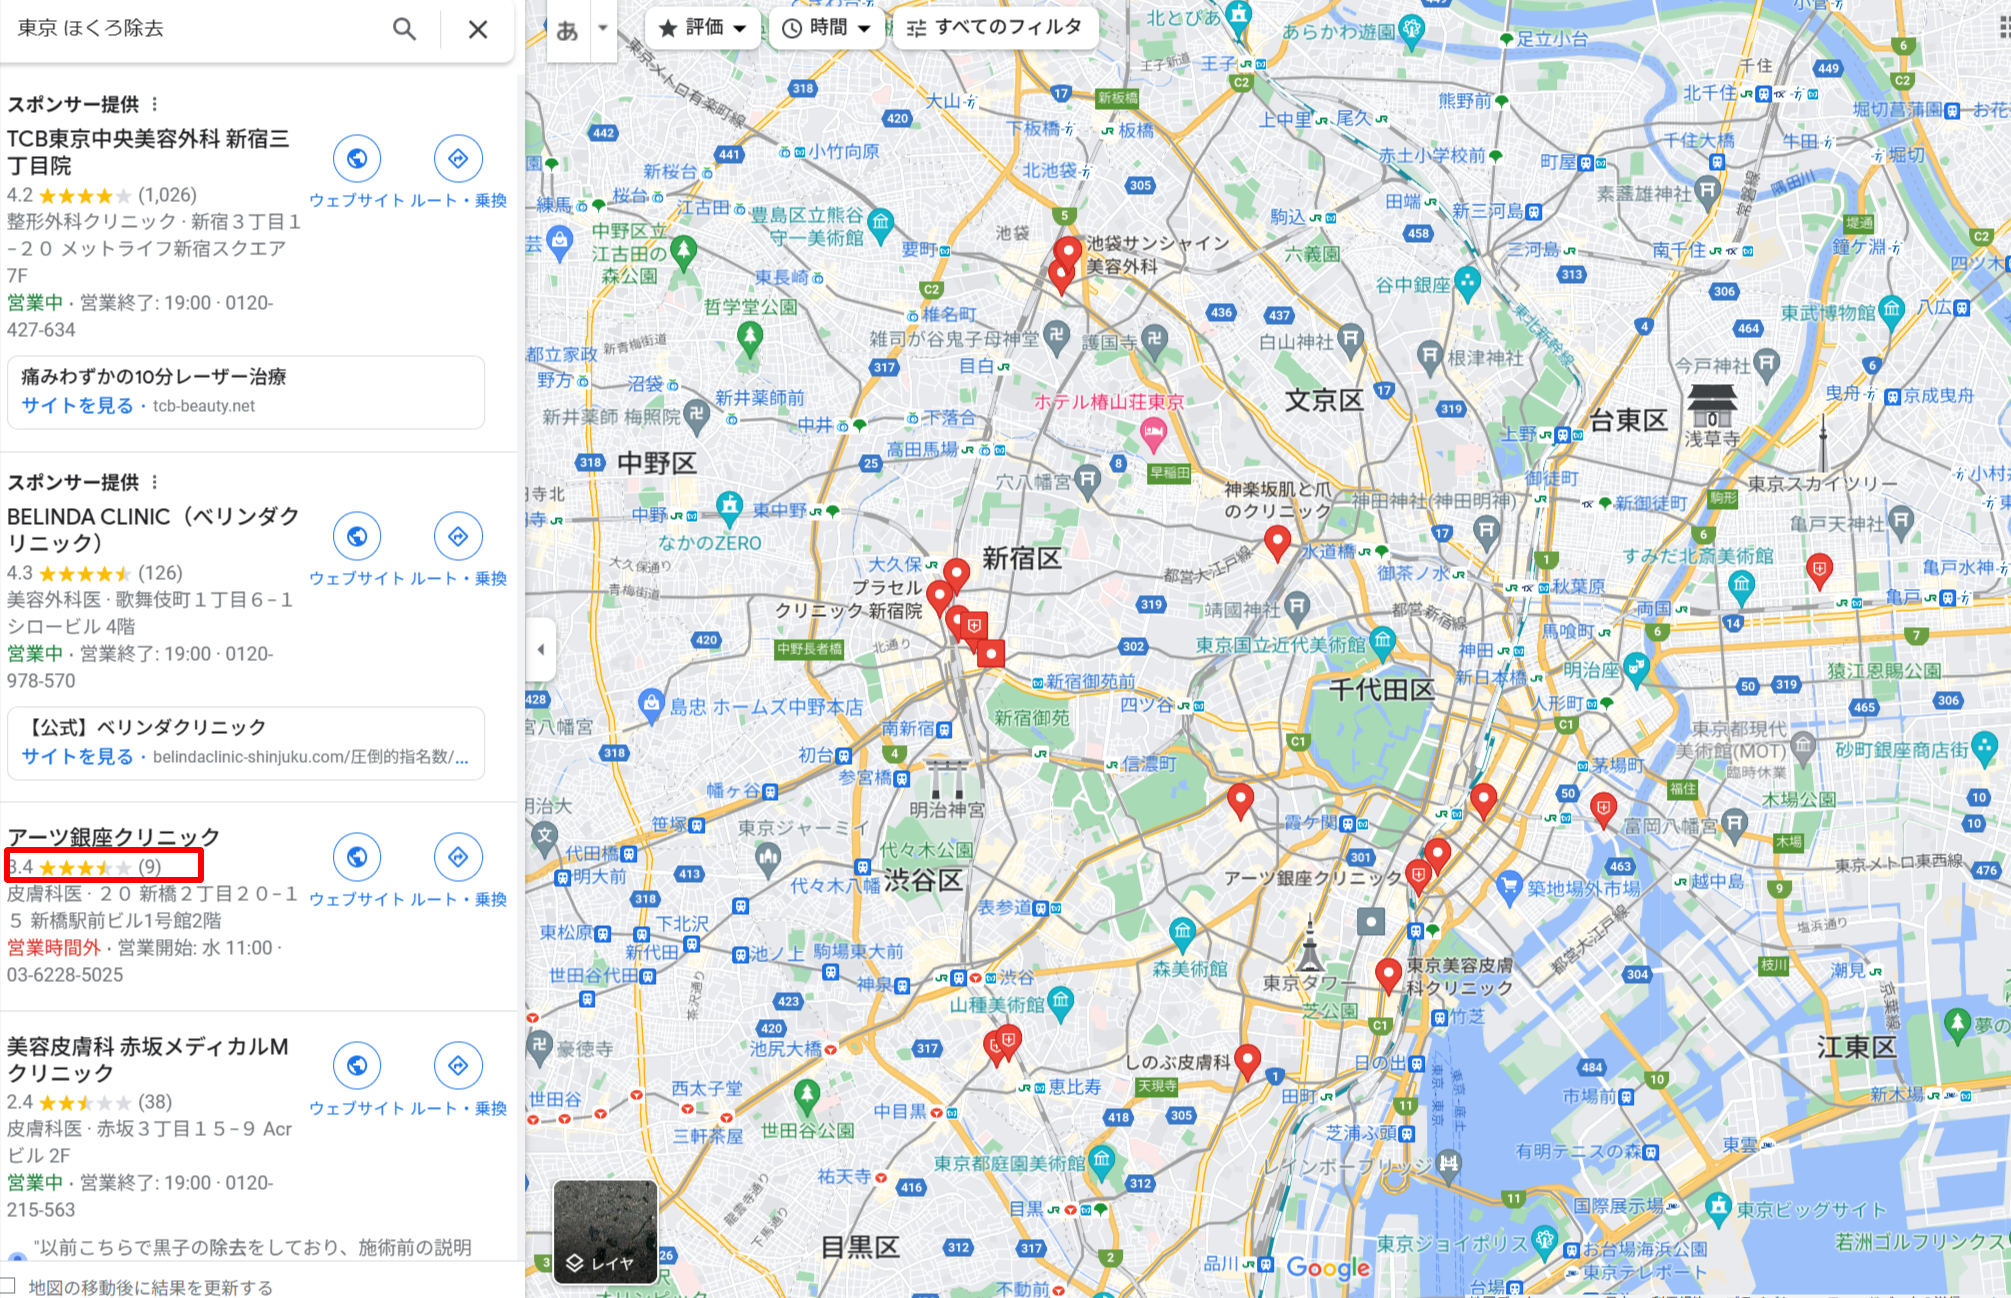Screen dimensions: 2011x1298
Task: Open アーツ銀座クリニック website globe icon
Action: point(357,857)
